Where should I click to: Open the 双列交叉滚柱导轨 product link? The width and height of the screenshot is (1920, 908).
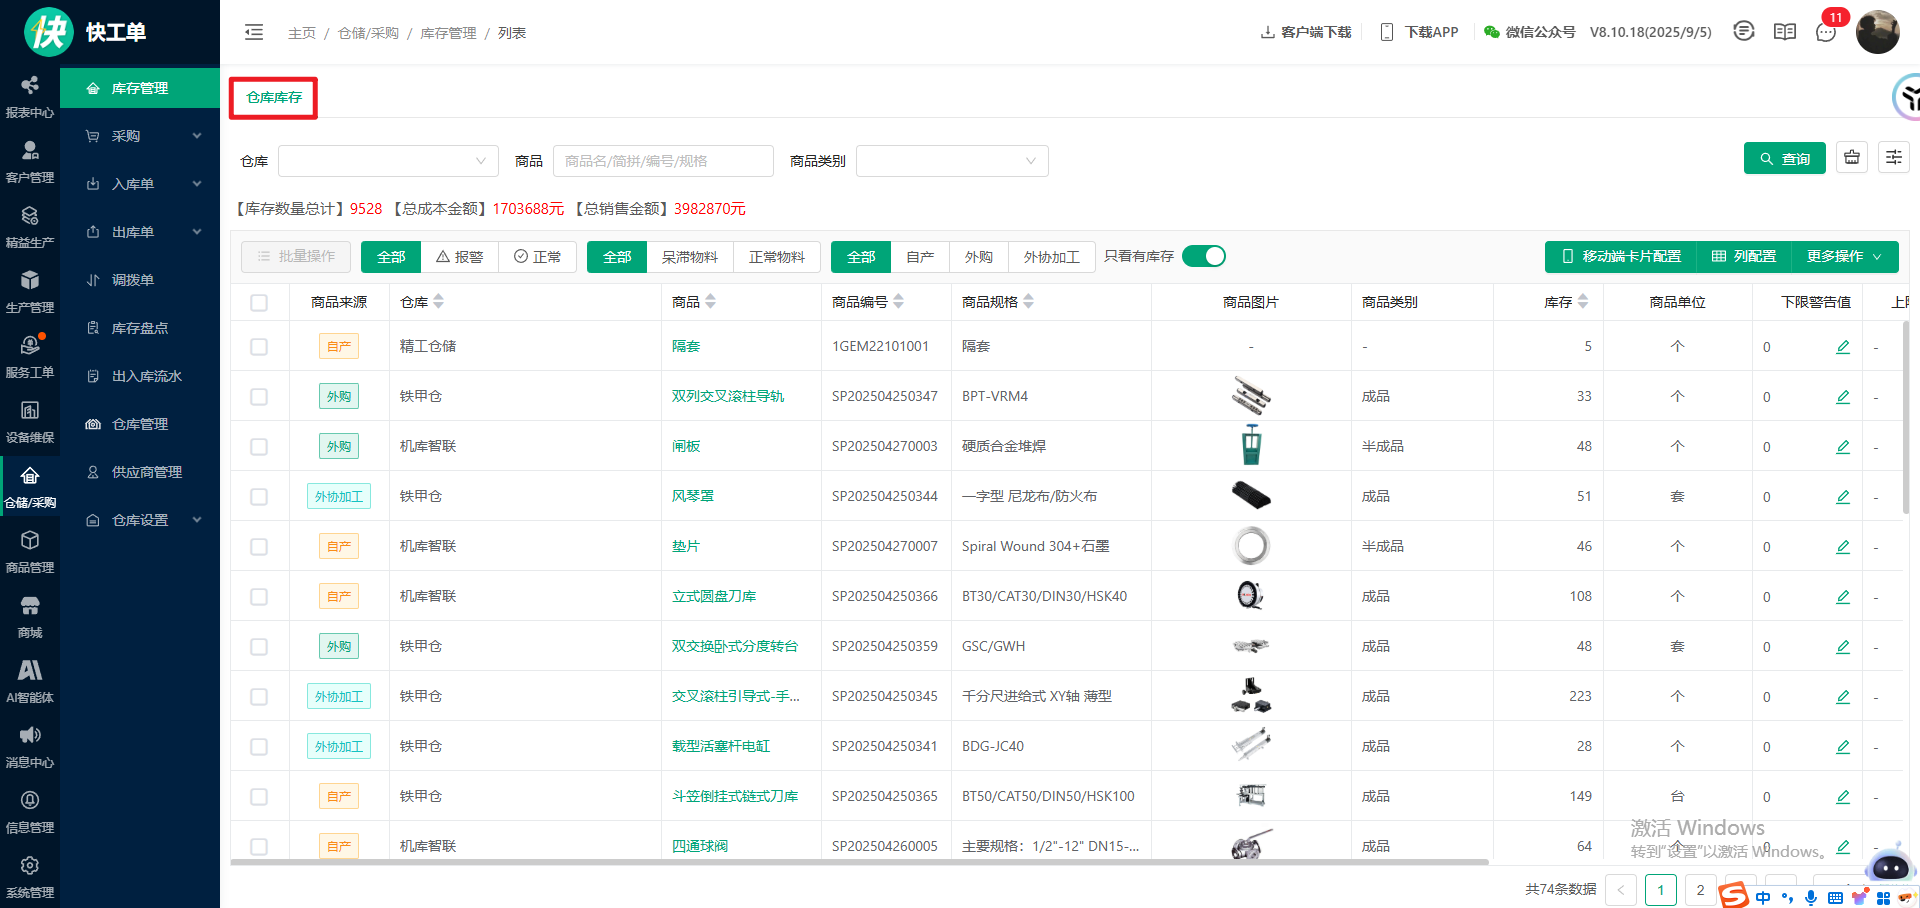point(727,397)
